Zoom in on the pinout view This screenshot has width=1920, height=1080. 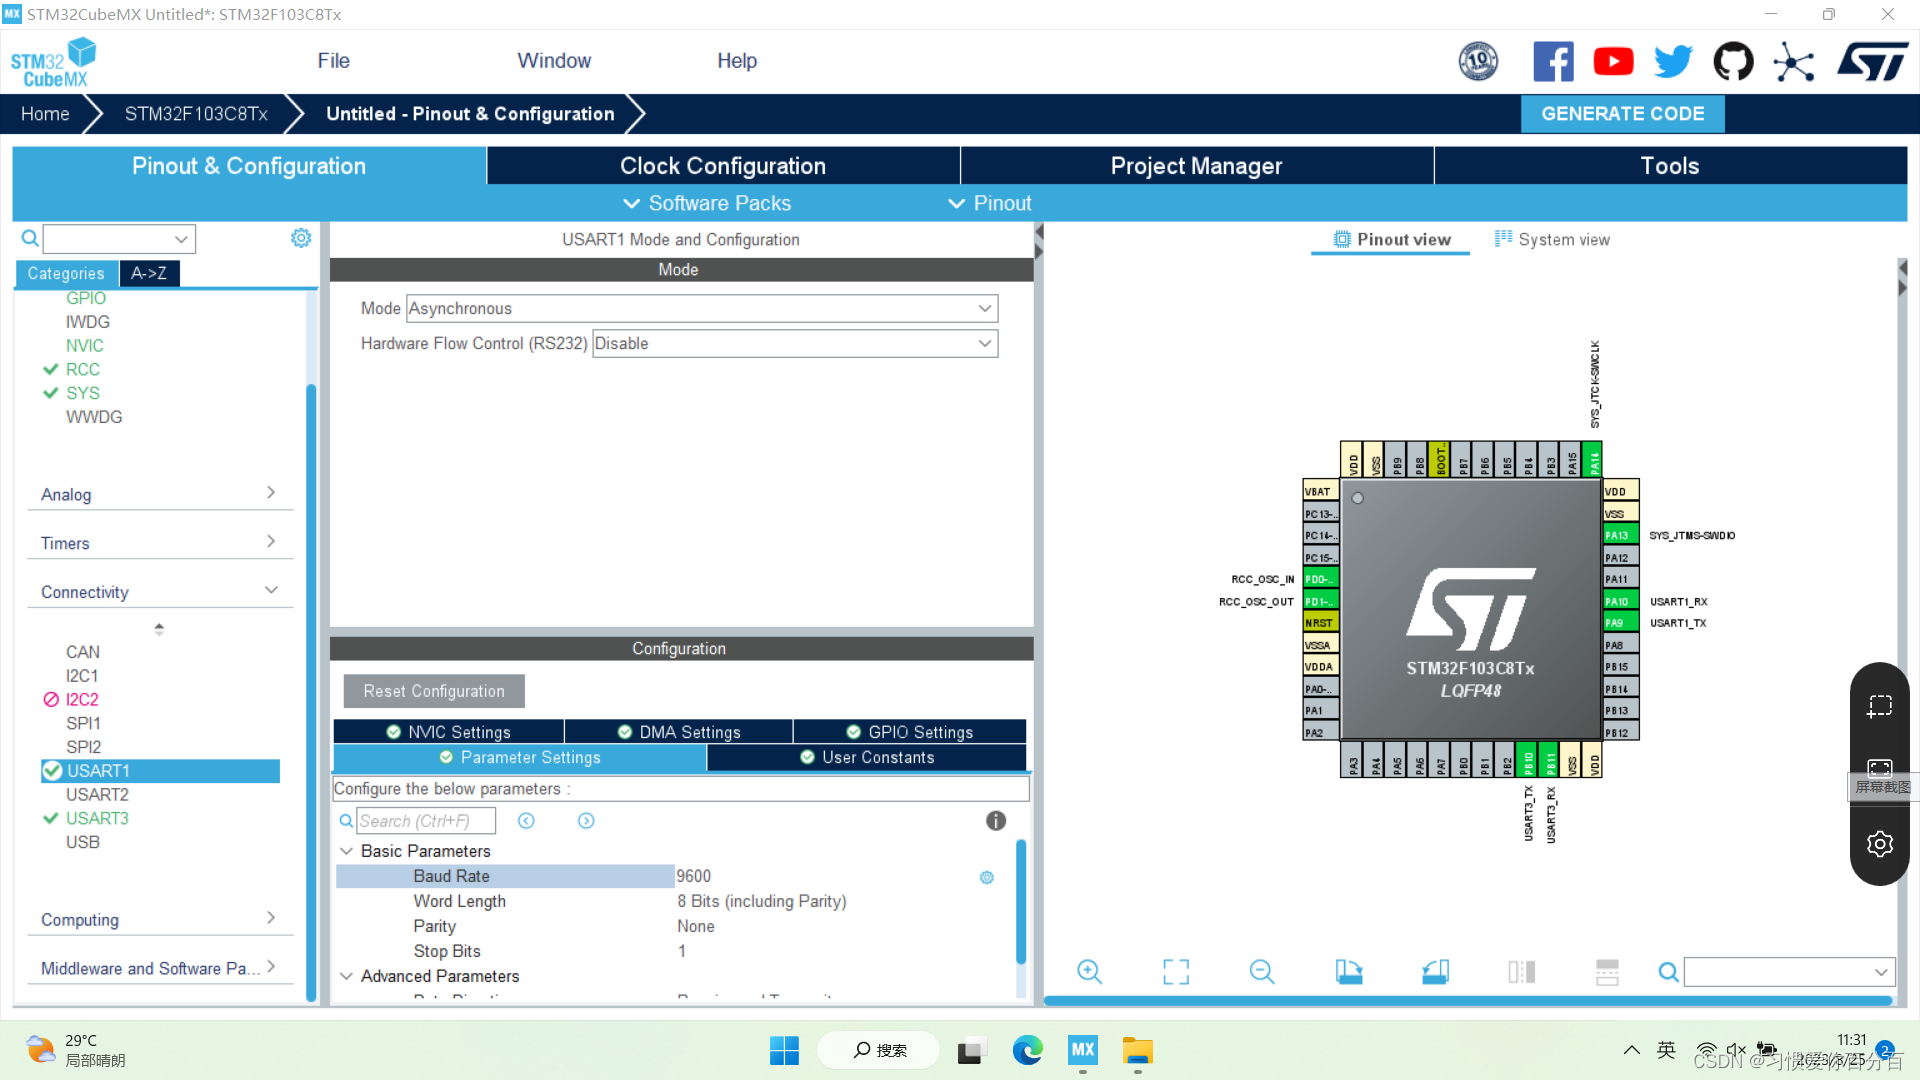click(1089, 972)
